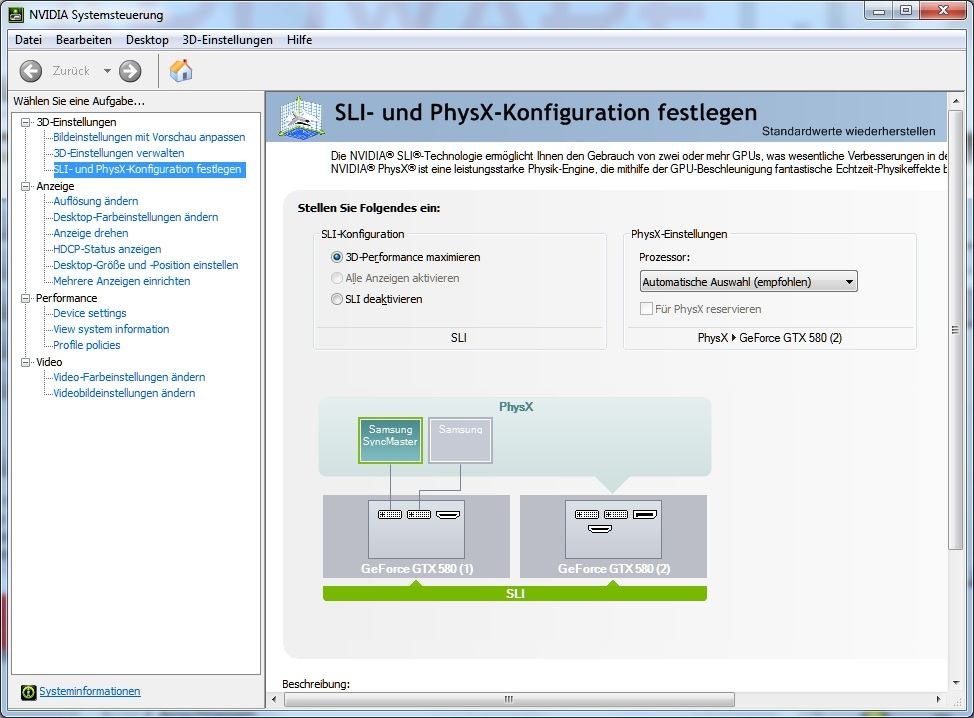Open the Back history dropdown arrow
The width and height of the screenshot is (974, 718).
tap(107, 71)
